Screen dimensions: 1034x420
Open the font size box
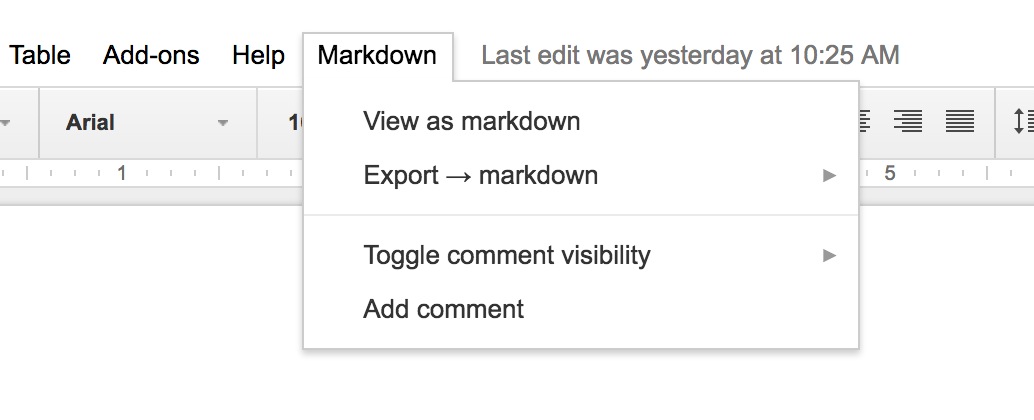click(x=296, y=122)
